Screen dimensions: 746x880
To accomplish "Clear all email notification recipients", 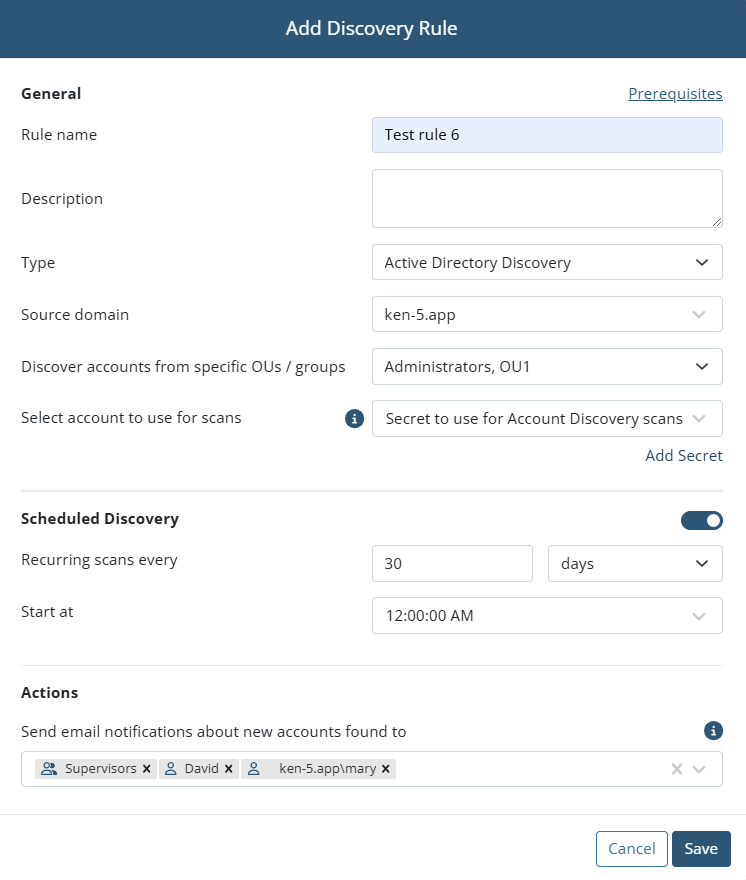I will (677, 769).
